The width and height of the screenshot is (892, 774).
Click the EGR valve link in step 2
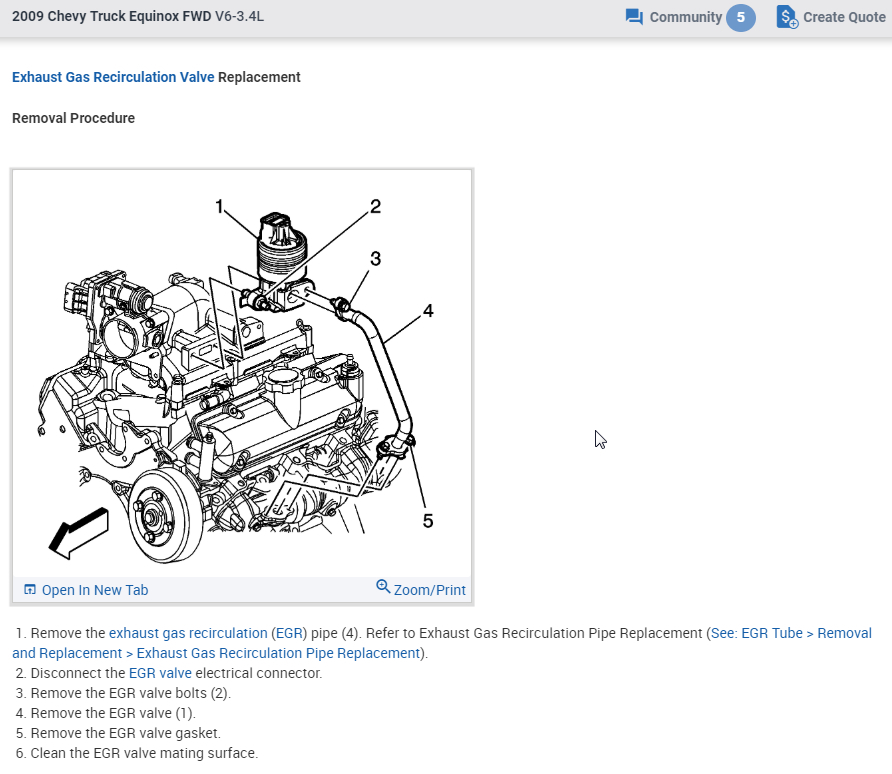tap(161, 672)
